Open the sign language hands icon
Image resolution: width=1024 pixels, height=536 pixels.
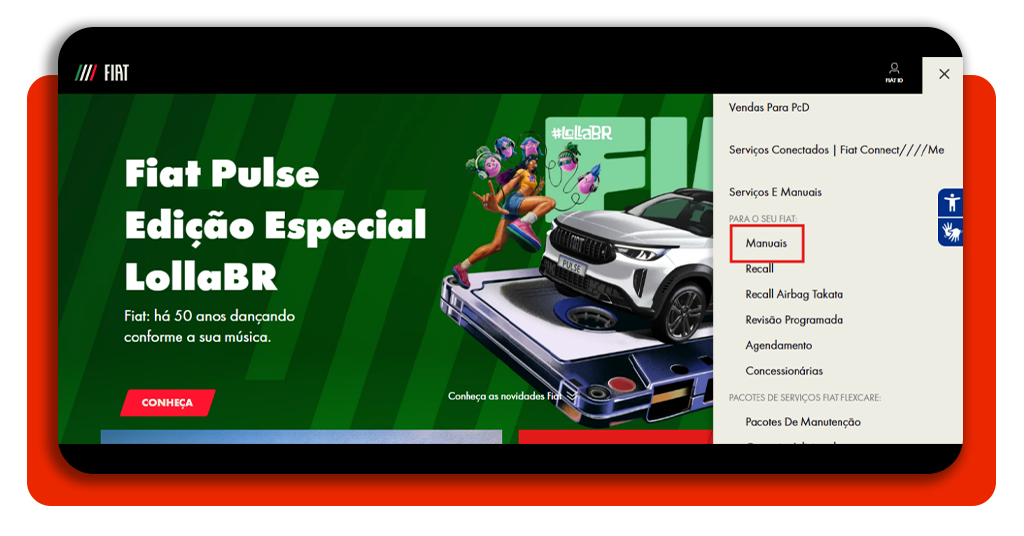(x=952, y=232)
